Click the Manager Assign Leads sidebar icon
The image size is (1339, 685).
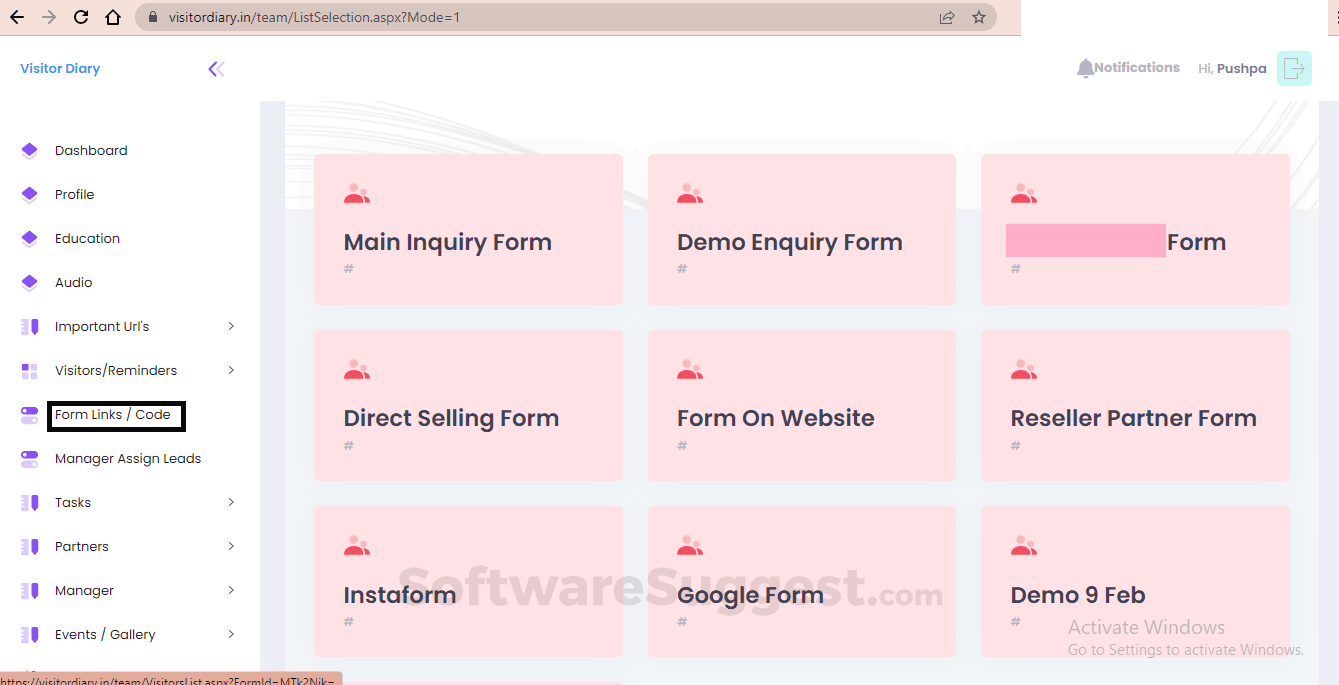tap(28, 458)
